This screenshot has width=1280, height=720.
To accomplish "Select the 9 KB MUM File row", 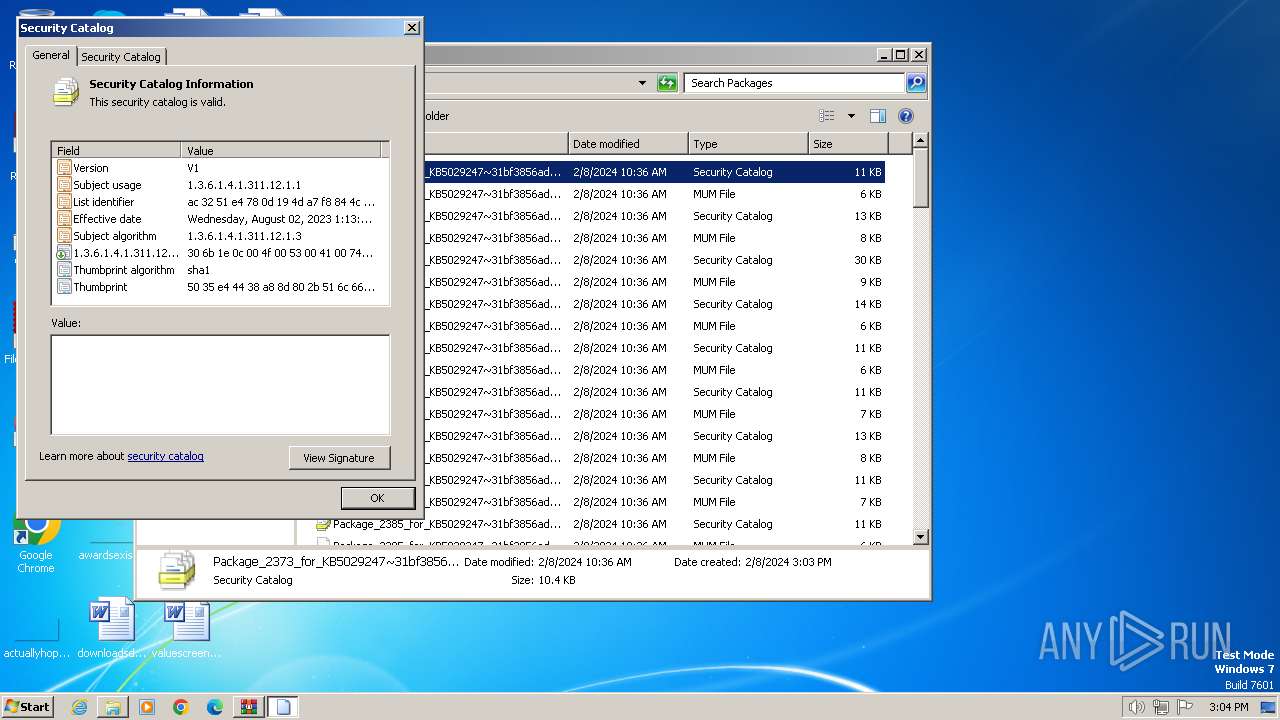I will [x=655, y=282].
